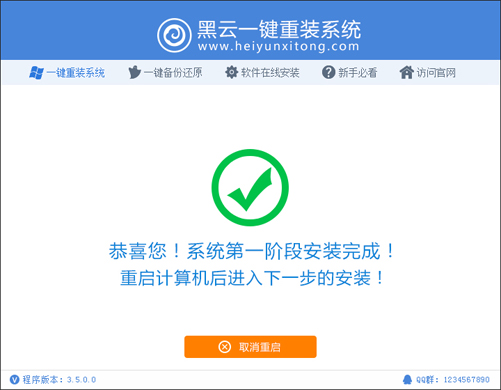Switch to the 一键备份还原 tab
This screenshot has height=390, width=501.
(165, 72)
